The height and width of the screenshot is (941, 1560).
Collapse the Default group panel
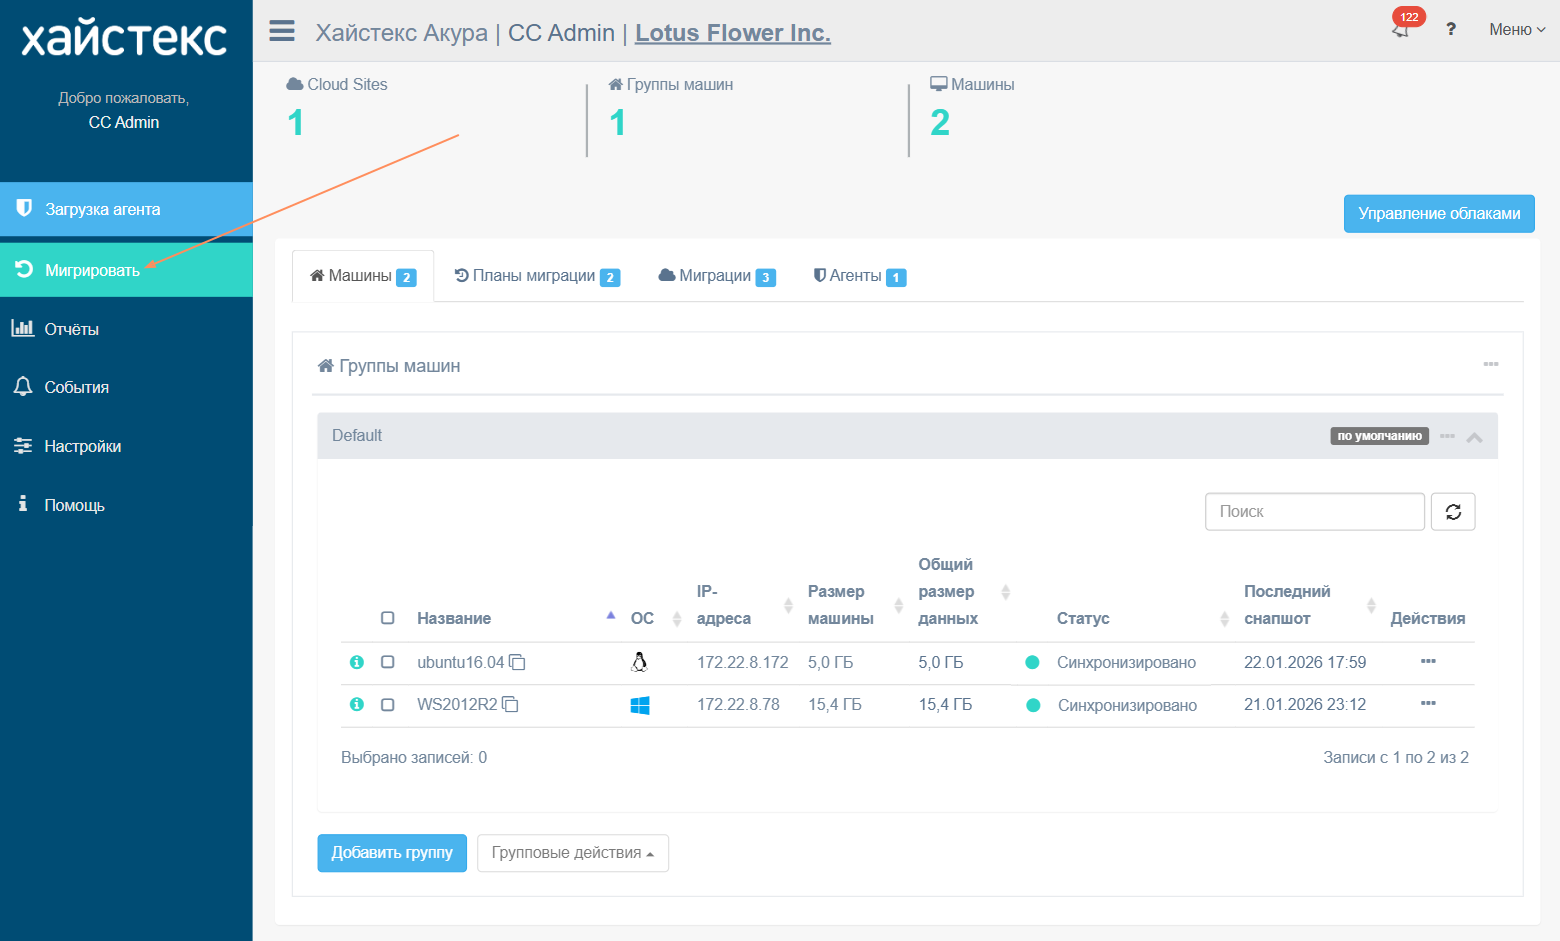click(1474, 437)
